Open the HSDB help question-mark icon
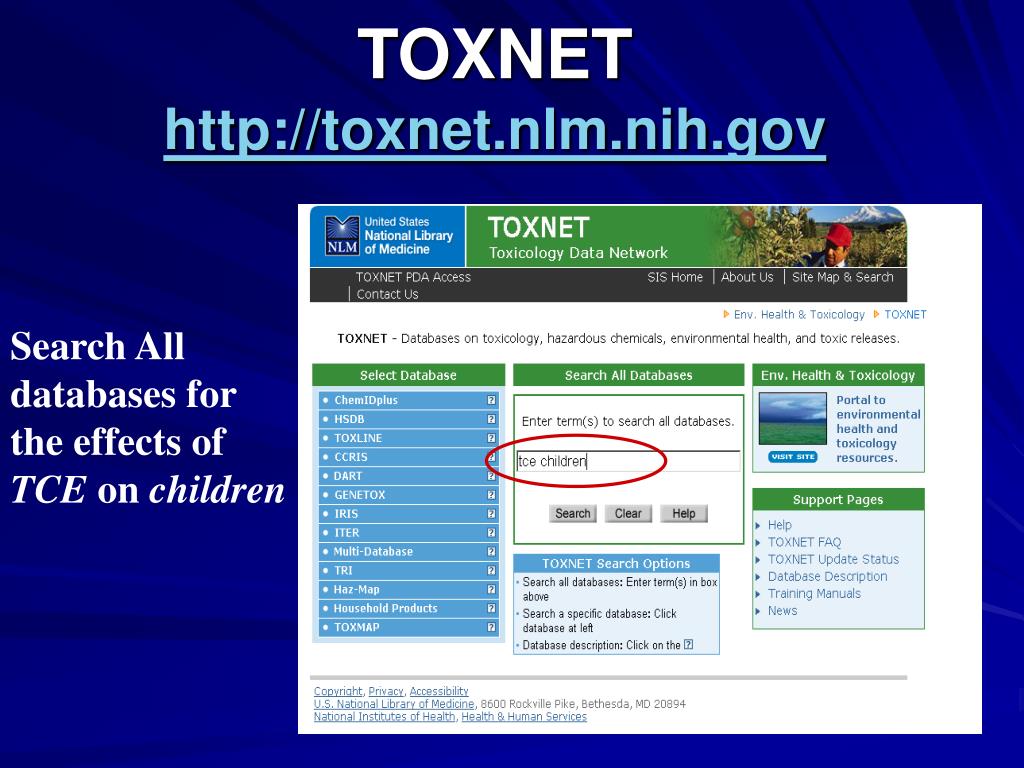 pyautogui.click(x=491, y=419)
